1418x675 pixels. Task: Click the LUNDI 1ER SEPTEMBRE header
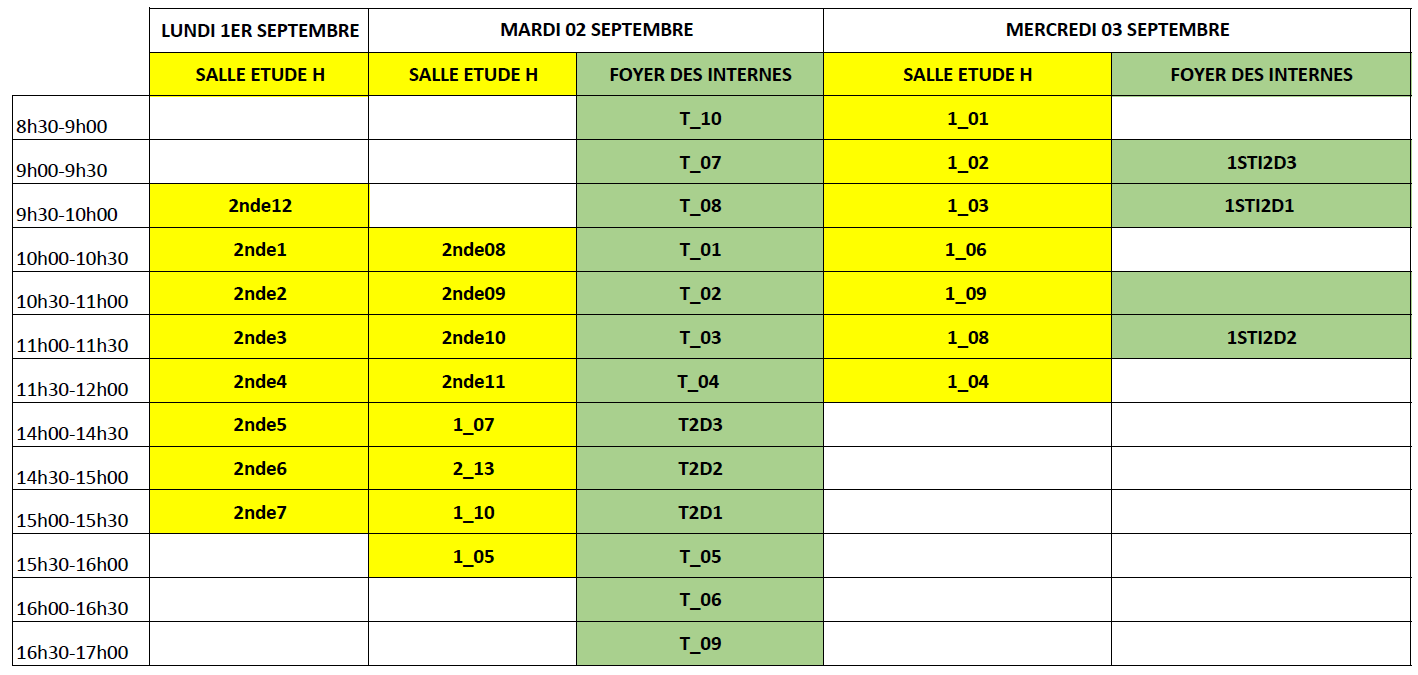click(259, 30)
